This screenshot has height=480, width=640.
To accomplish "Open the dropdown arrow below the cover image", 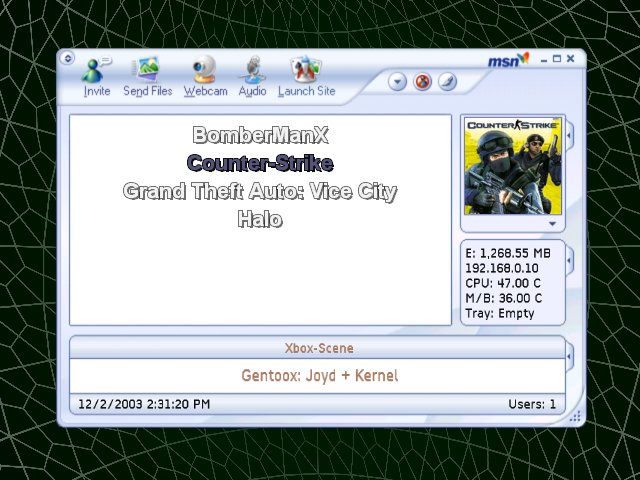I will click(x=552, y=224).
